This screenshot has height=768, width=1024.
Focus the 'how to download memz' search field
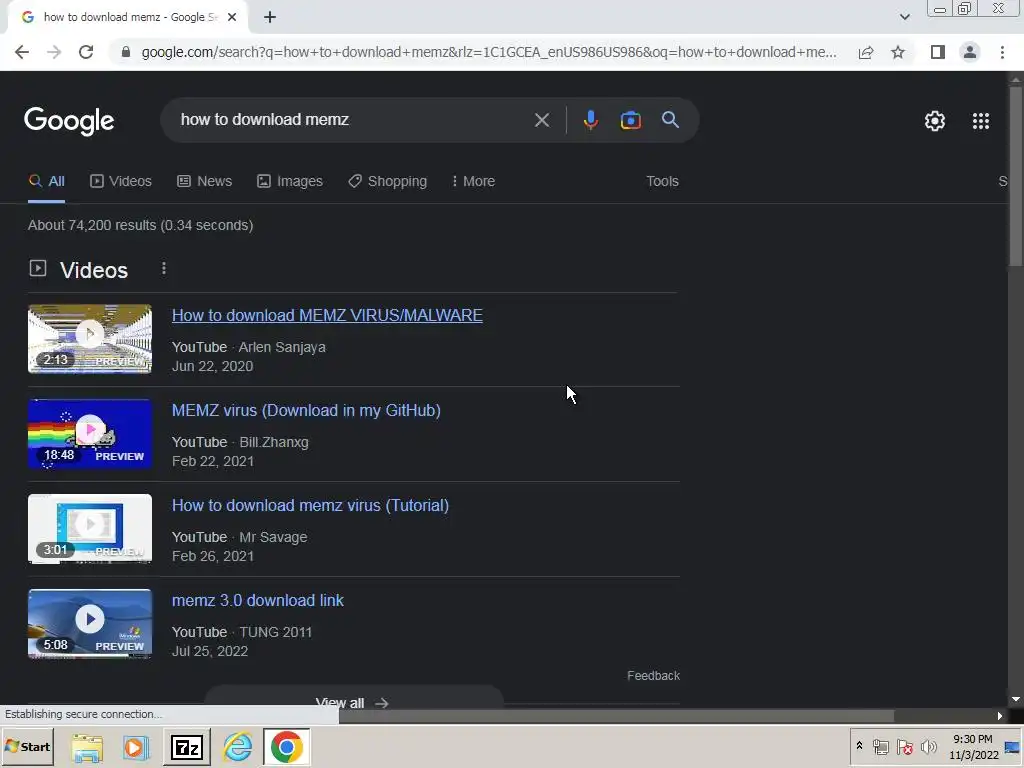point(353,120)
